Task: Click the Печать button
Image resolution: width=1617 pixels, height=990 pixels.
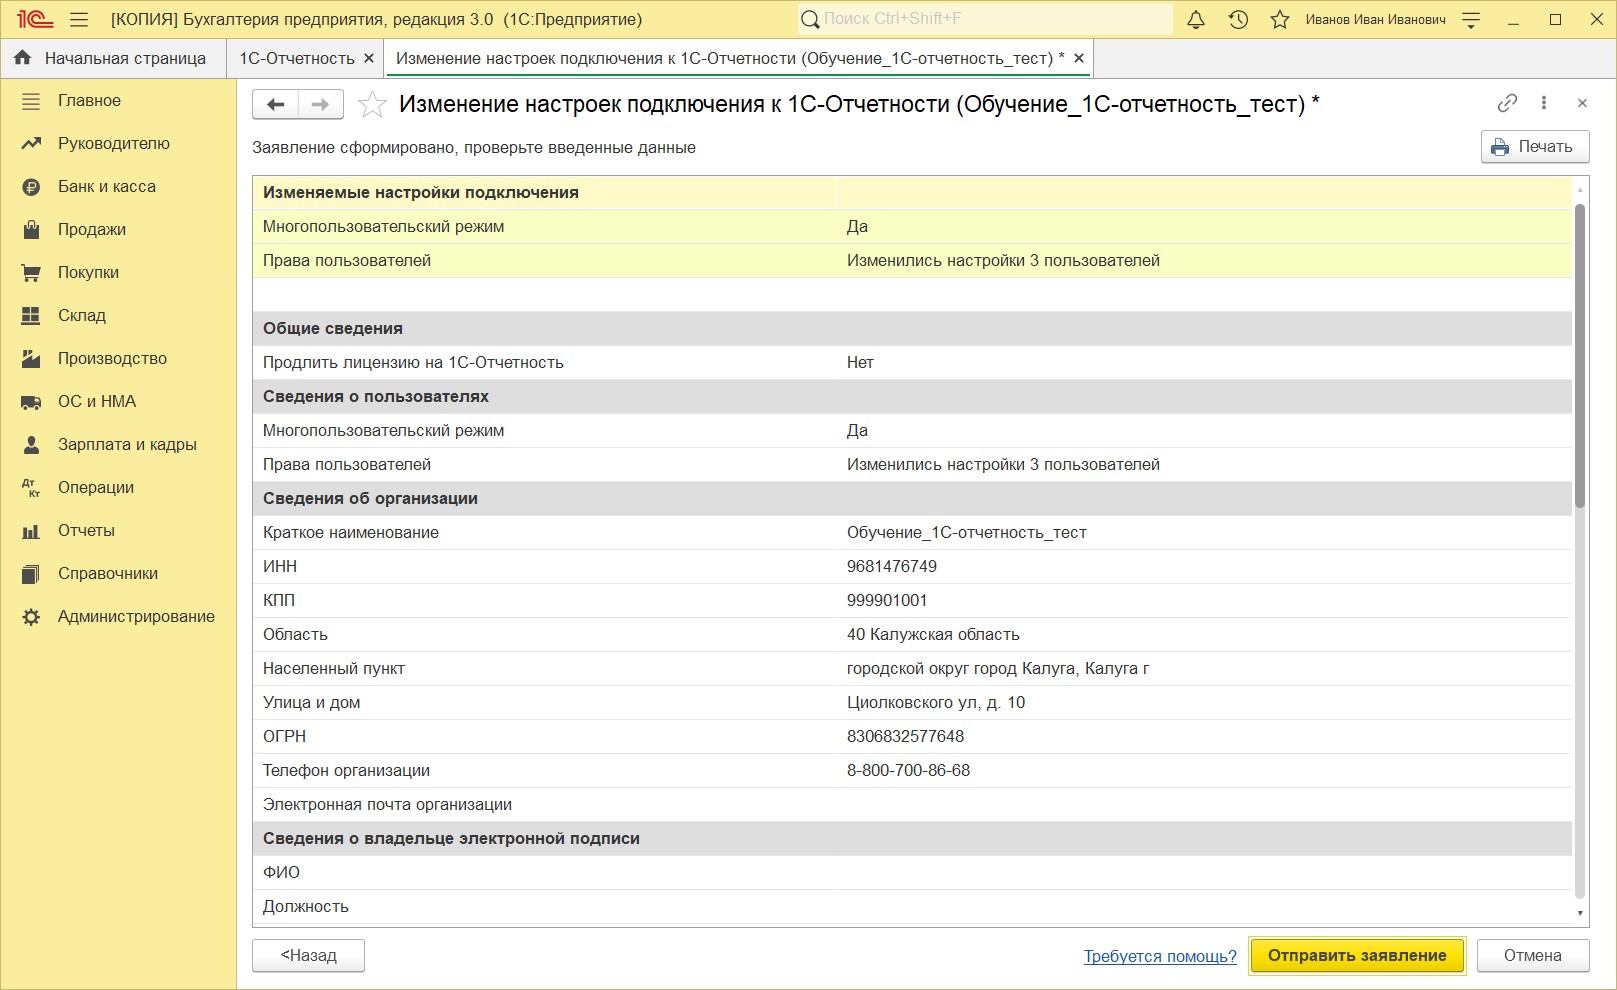Action: click(x=1535, y=147)
